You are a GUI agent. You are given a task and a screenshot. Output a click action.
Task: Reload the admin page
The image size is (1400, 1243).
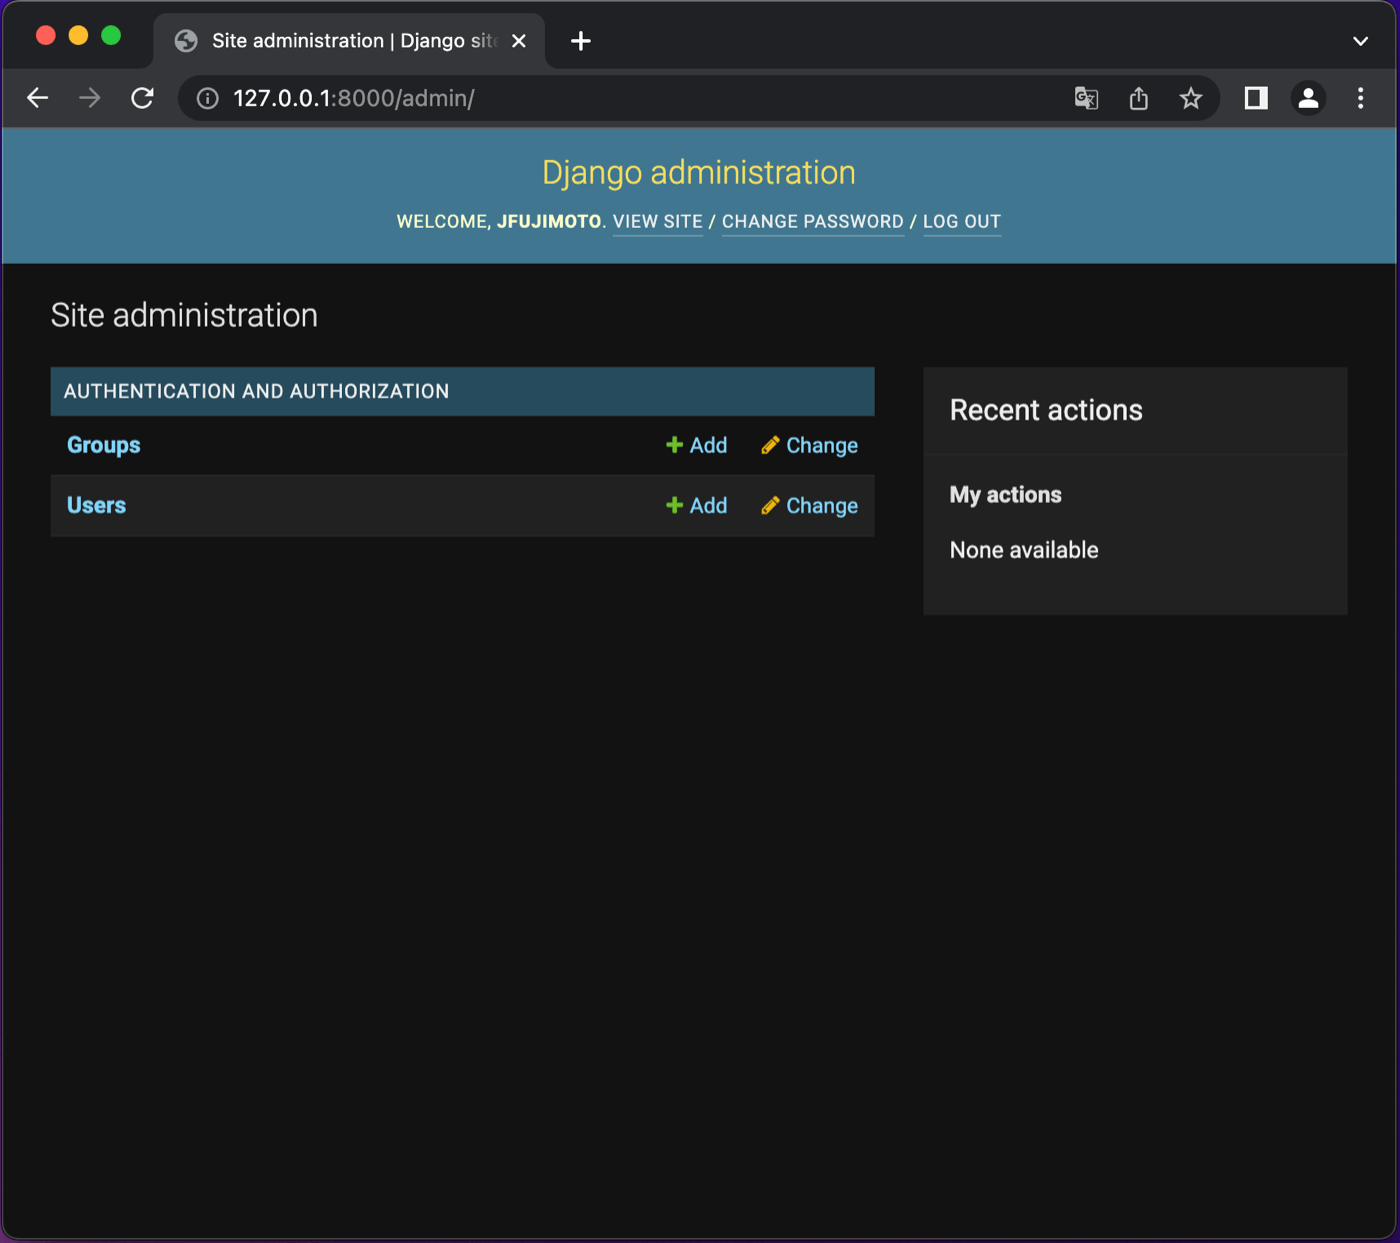(142, 98)
